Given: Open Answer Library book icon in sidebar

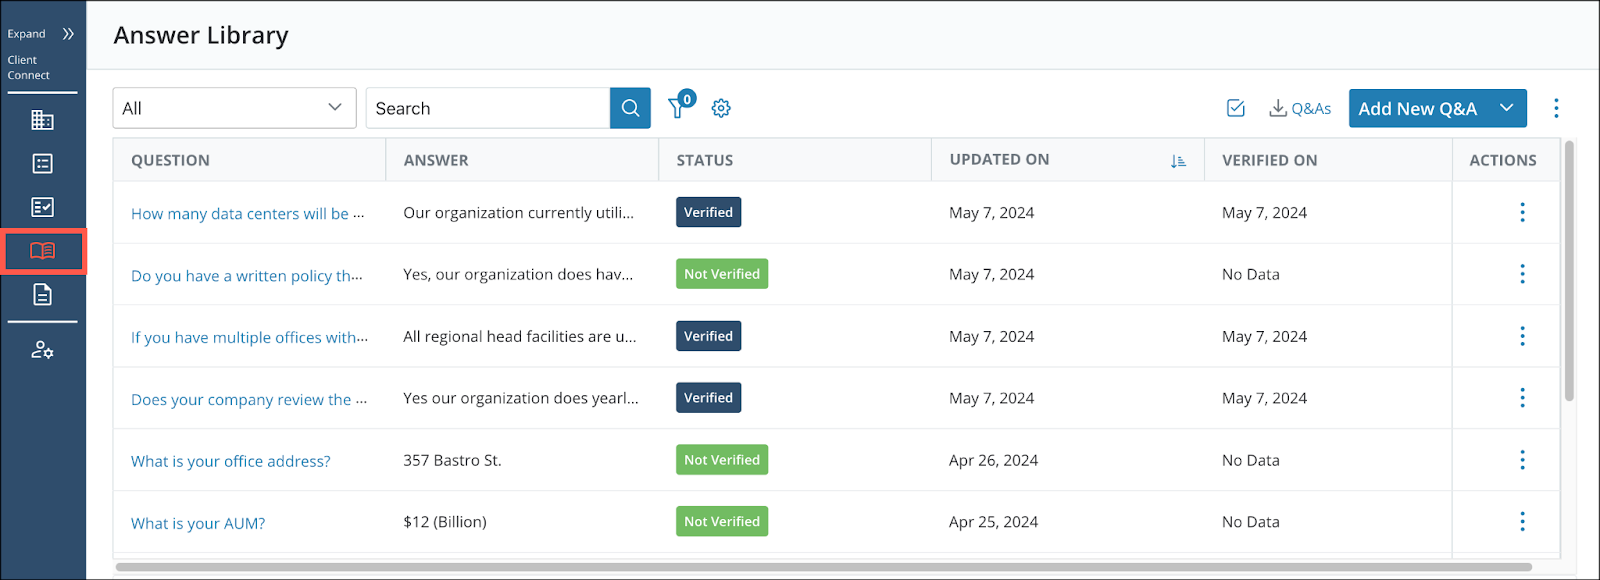Looking at the screenshot, I should click(x=43, y=251).
